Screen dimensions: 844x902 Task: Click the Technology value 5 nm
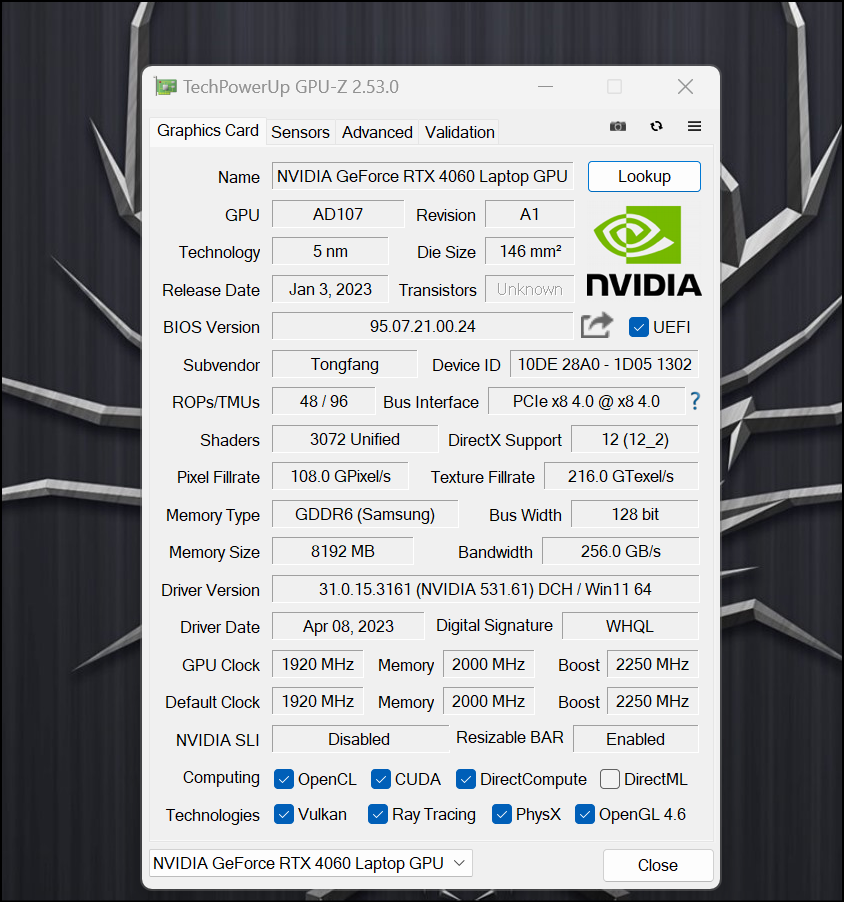coord(330,251)
